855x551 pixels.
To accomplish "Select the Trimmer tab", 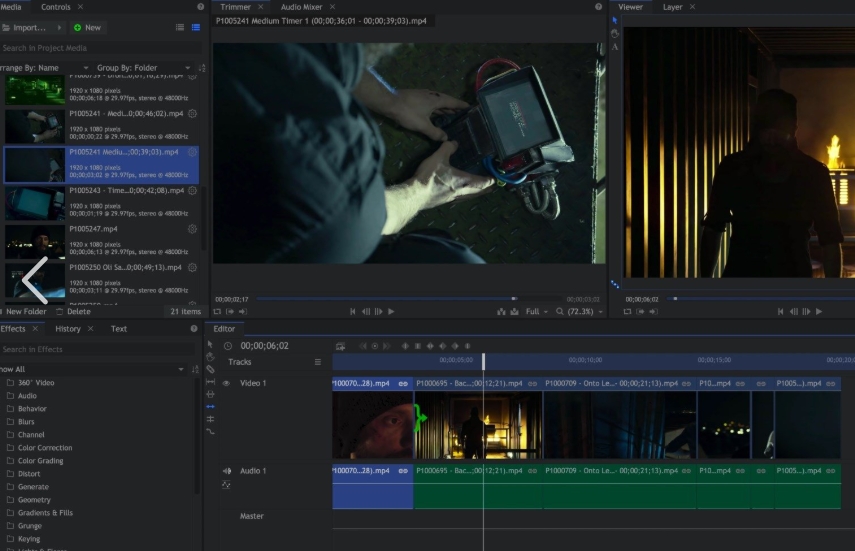I will [x=235, y=7].
